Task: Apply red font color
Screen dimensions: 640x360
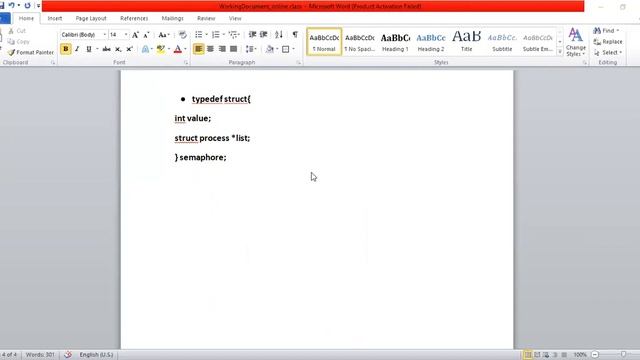Action: (x=178, y=49)
